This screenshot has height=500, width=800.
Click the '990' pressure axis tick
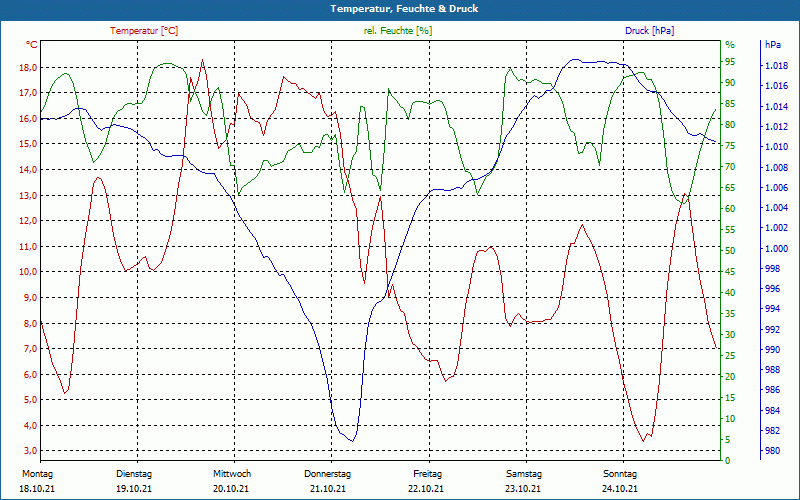pos(772,349)
